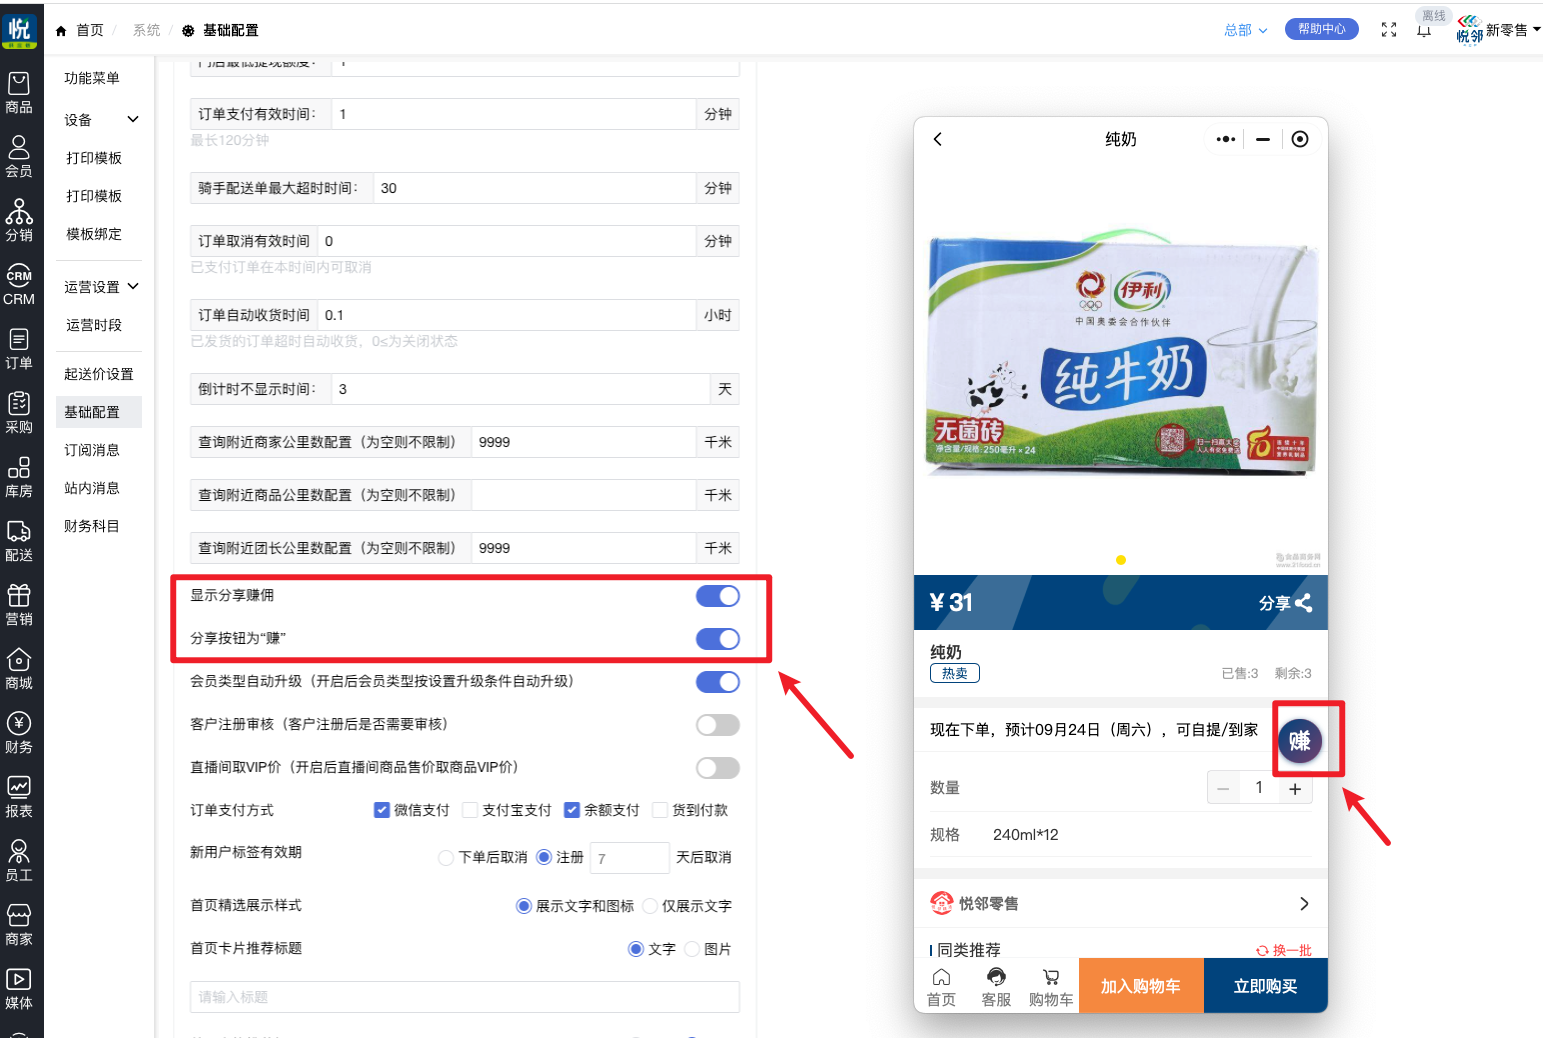Open the 媒体 sidebar module

pyautogui.click(x=19, y=989)
